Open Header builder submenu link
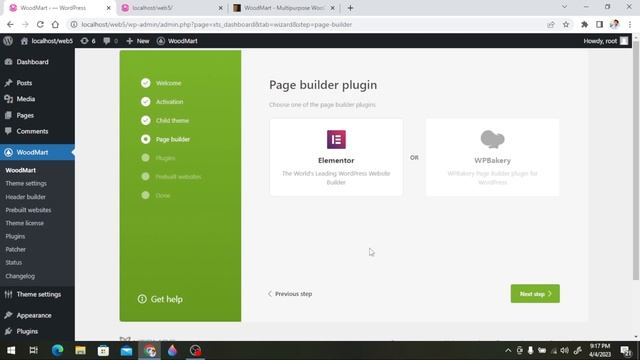The image size is (640, 360). 25,197
